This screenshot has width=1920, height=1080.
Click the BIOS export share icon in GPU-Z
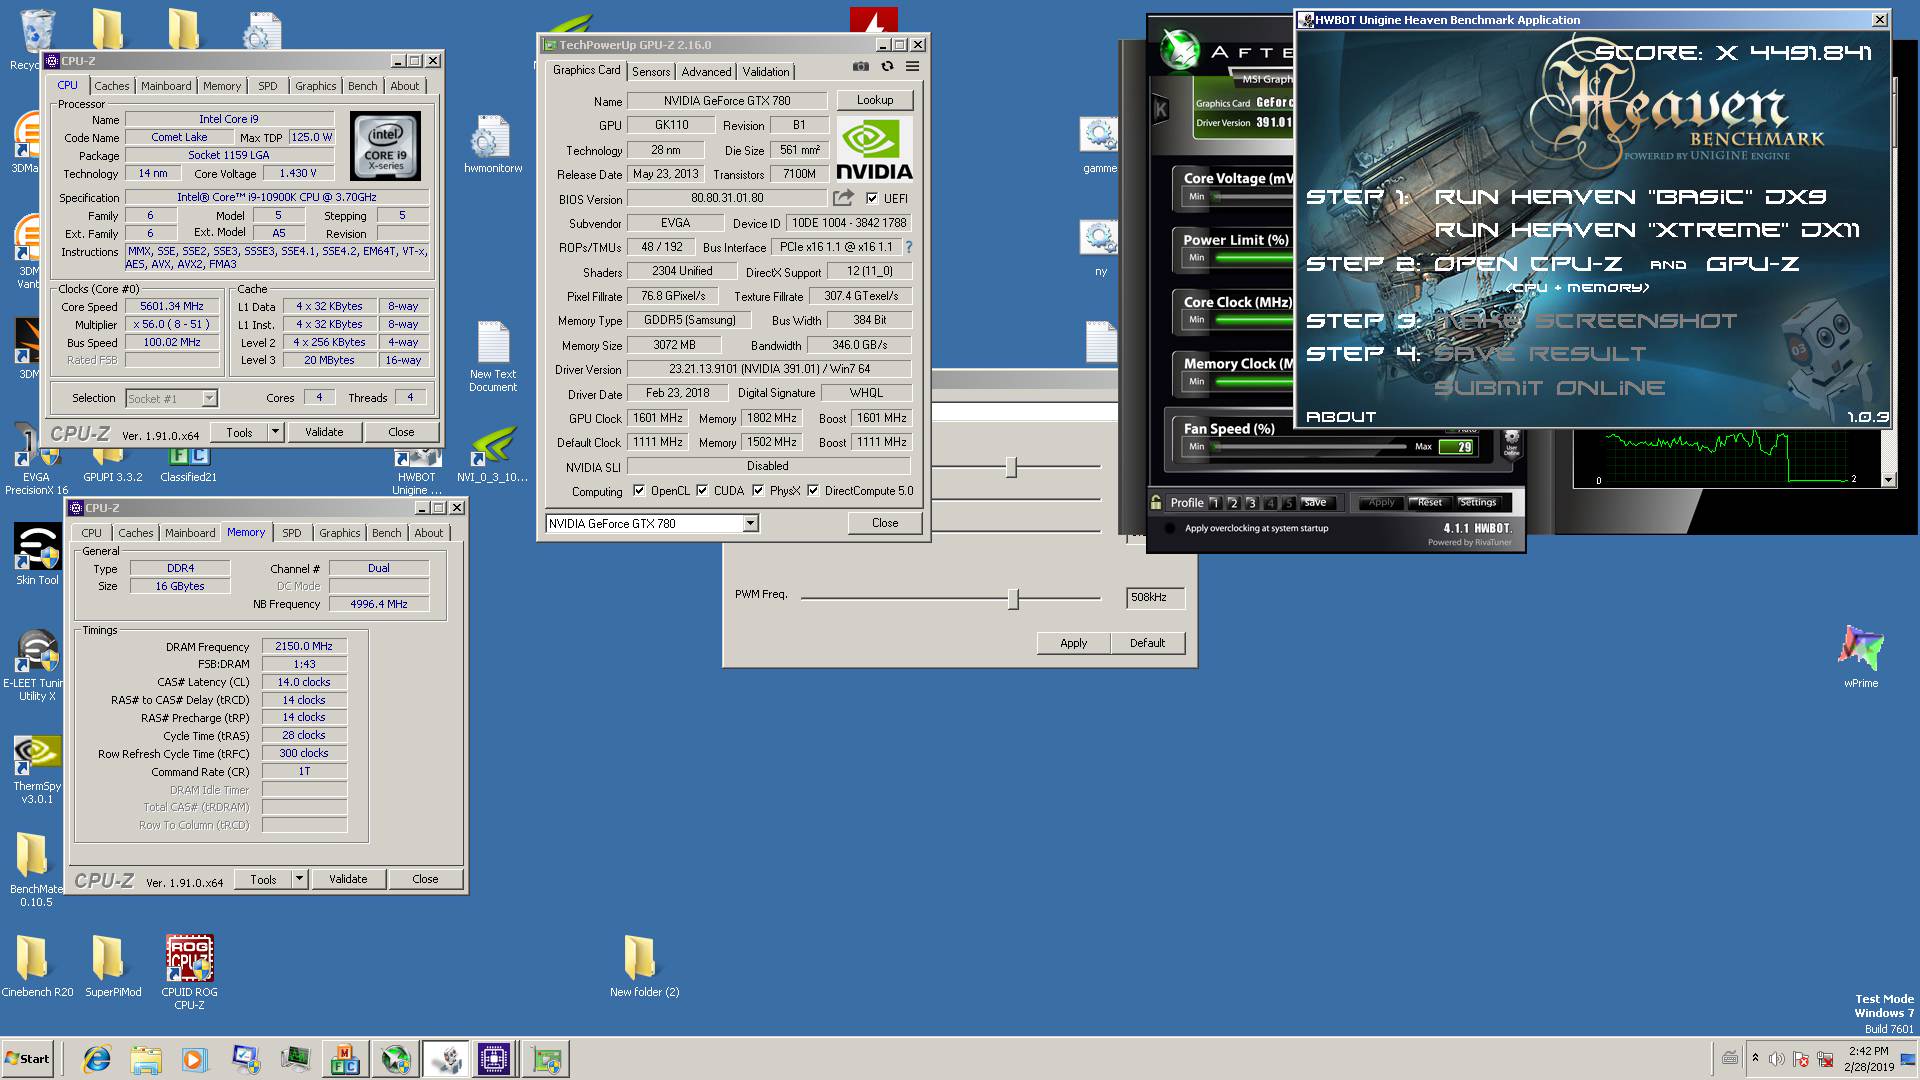tap(843, 198)
